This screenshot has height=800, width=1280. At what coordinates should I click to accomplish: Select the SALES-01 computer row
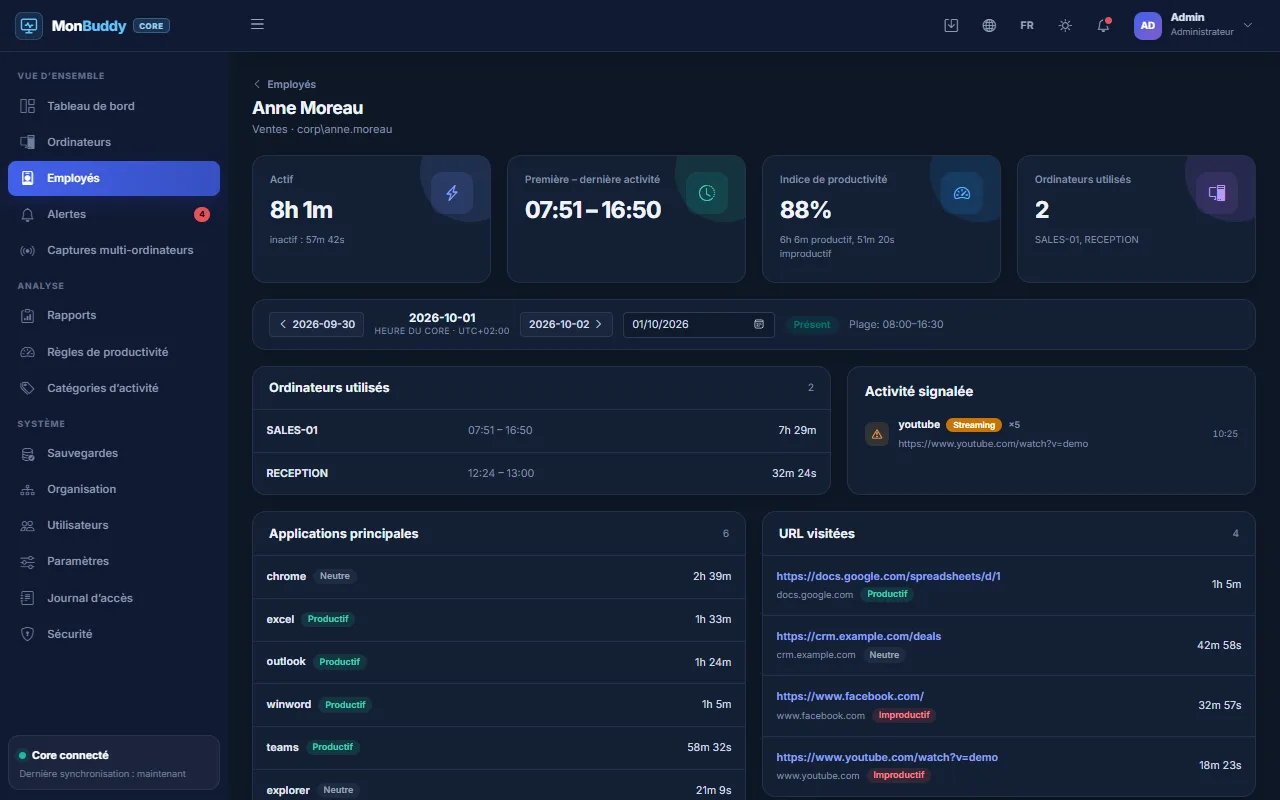pyautogui.click(x=541, y=430)
